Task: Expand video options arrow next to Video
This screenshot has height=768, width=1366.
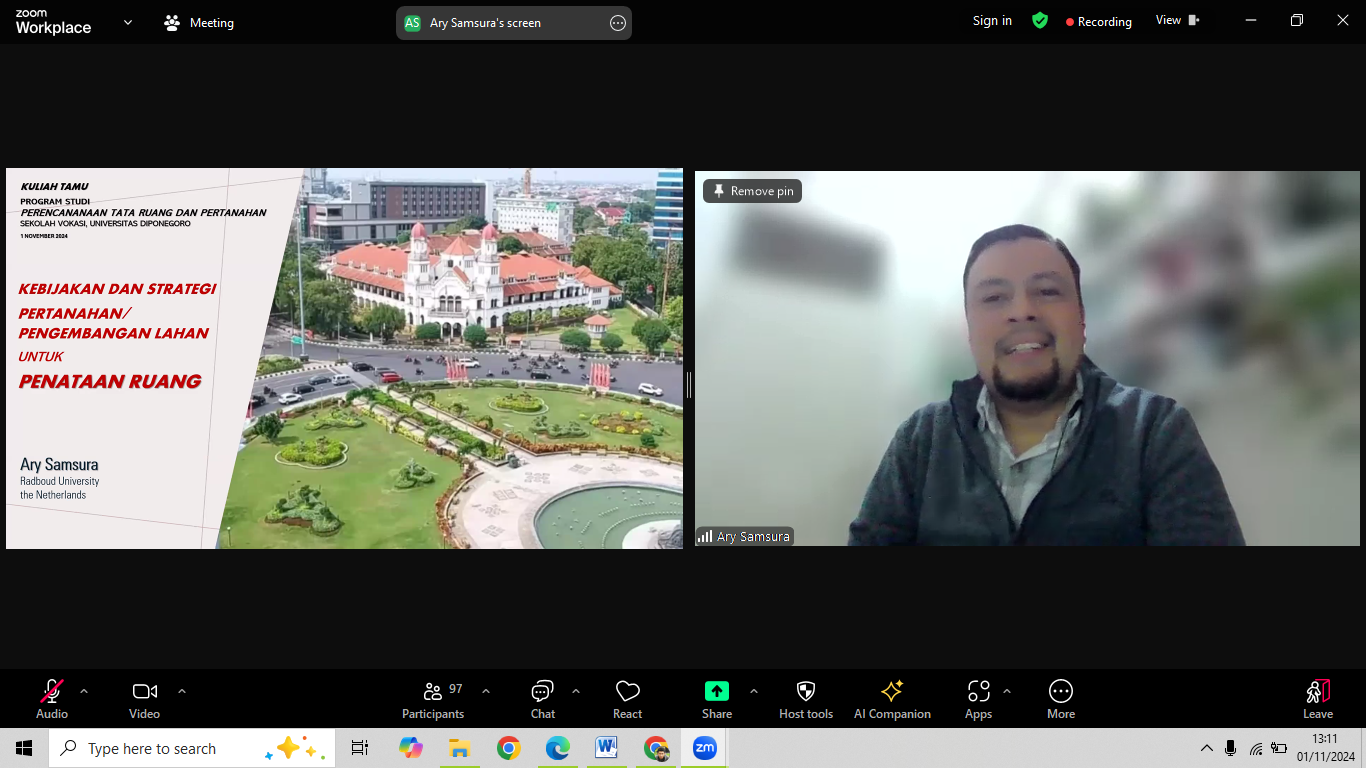Action: (182, 691)
